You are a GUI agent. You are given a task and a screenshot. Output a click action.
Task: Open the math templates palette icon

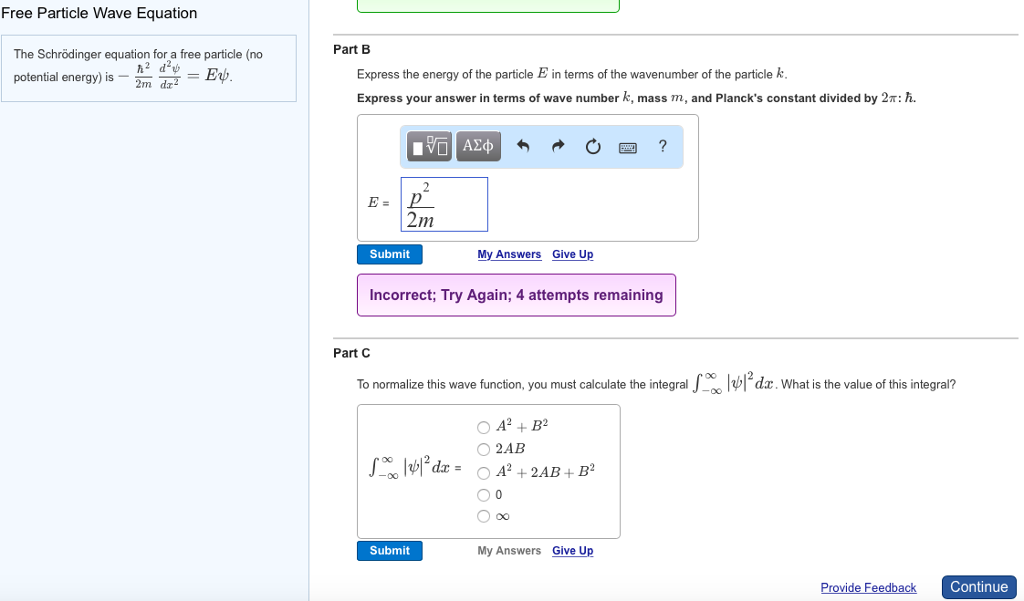pyautogui.click(x=428, y=146)
